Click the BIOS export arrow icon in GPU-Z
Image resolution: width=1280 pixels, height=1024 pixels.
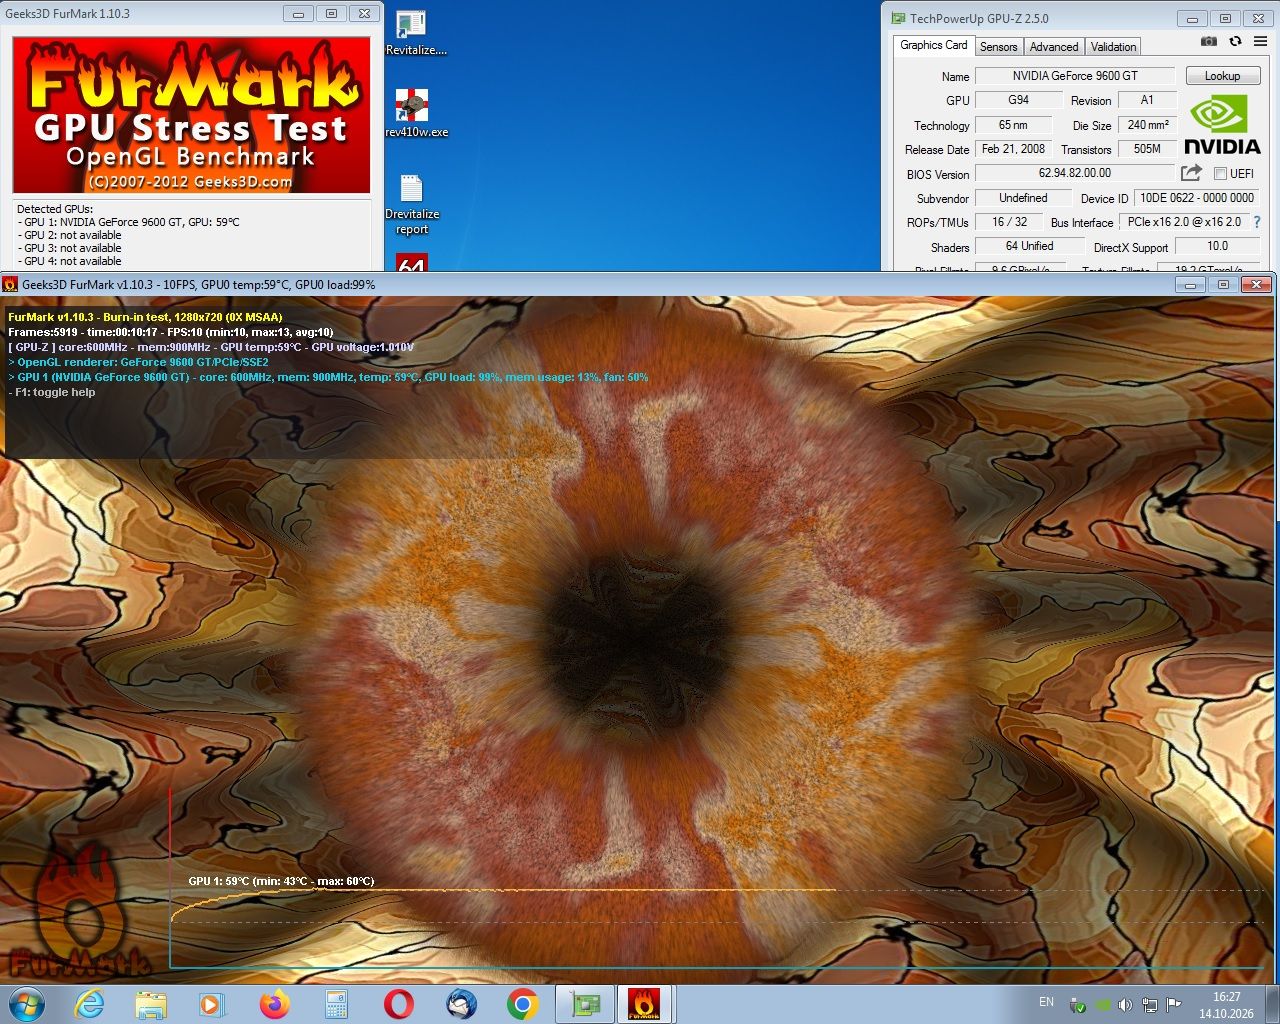1191,173
